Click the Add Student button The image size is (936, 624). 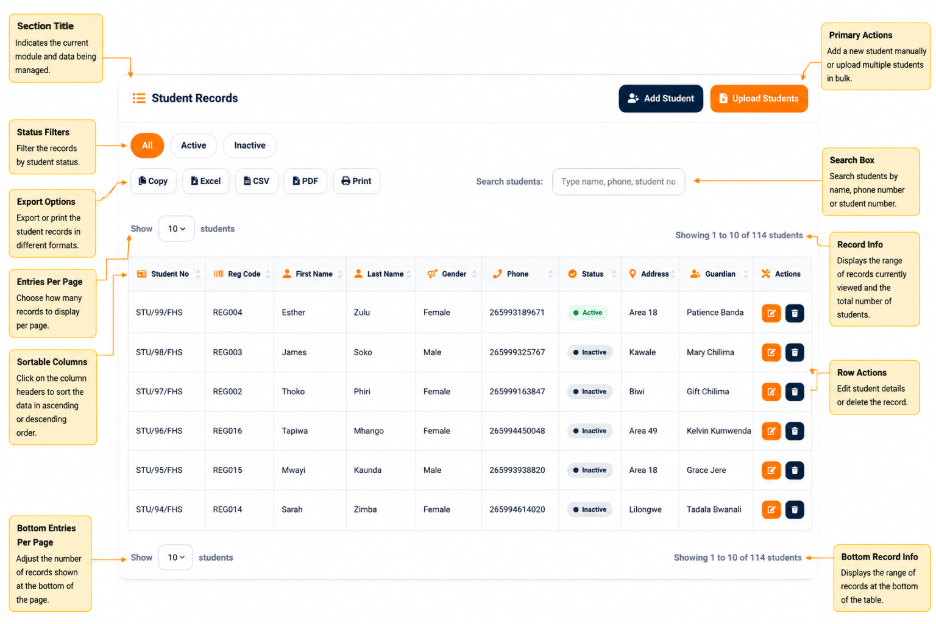click(661, 99)
